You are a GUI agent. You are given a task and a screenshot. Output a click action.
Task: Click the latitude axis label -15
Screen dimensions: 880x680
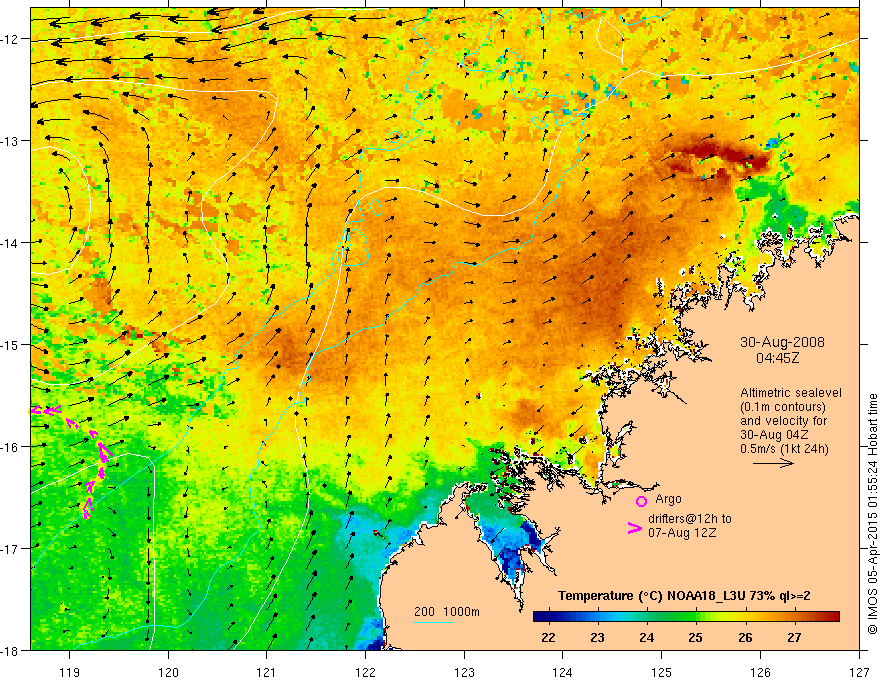pyautogui.click(x=10, y=345)
